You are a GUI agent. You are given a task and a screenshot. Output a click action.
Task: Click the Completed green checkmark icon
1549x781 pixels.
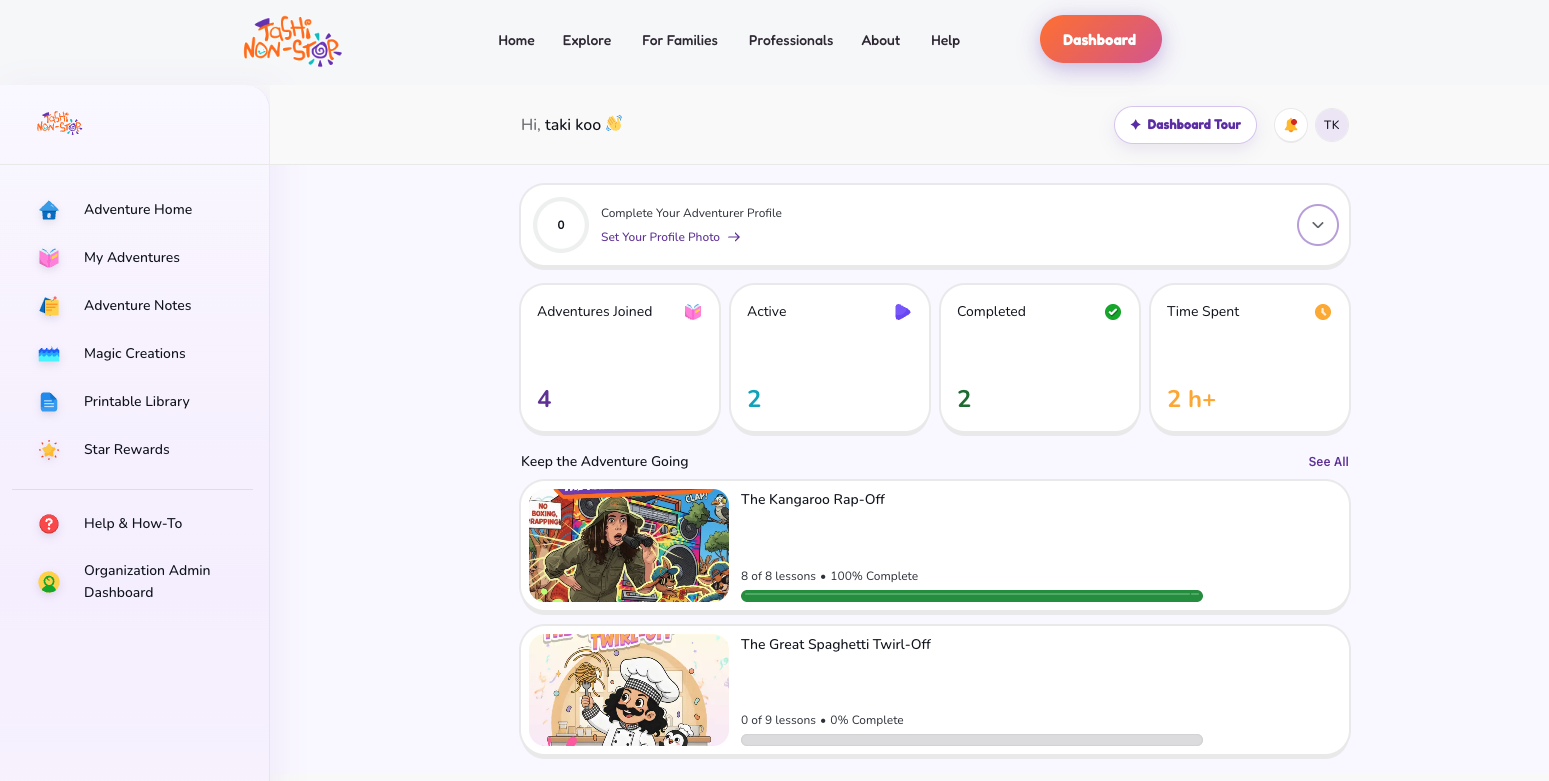(1113, 312)
